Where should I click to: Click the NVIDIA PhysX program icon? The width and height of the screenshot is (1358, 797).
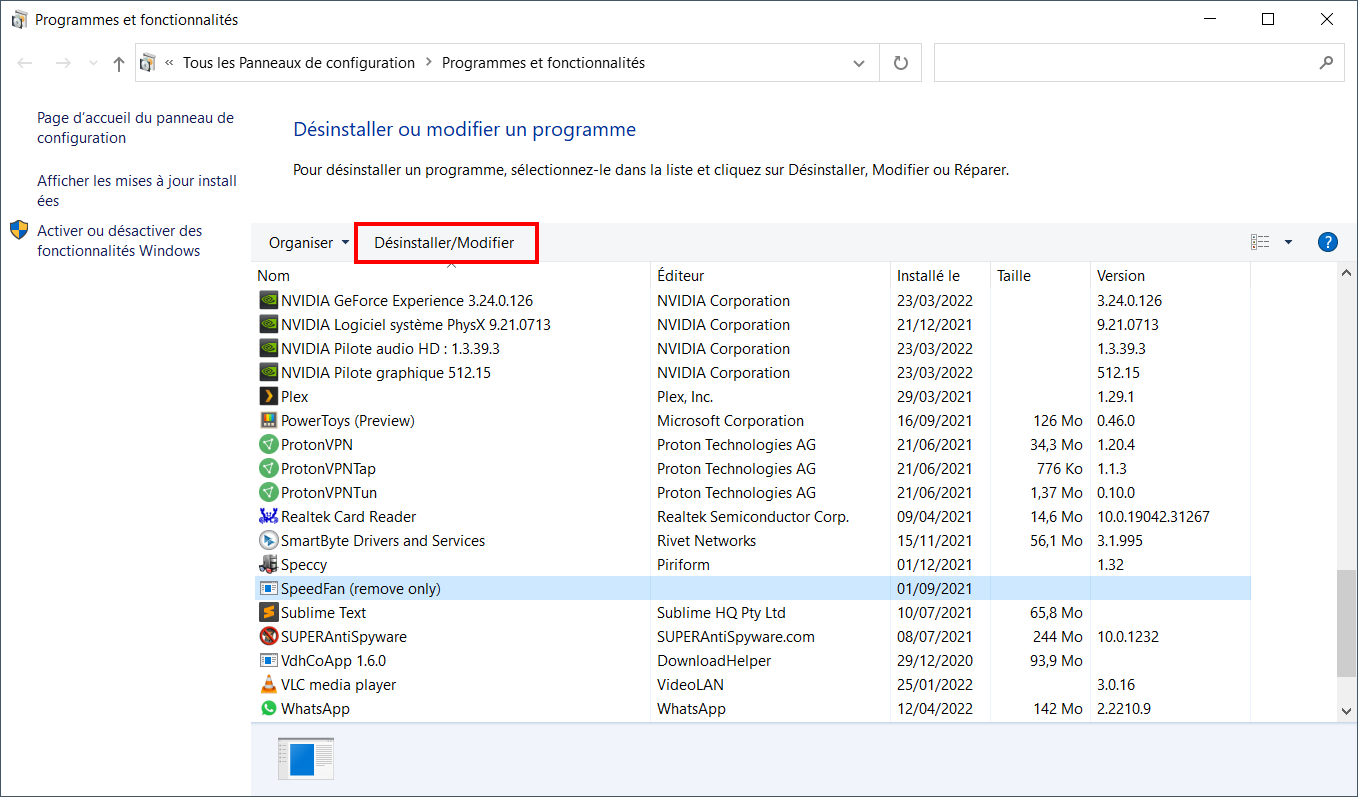268,325
